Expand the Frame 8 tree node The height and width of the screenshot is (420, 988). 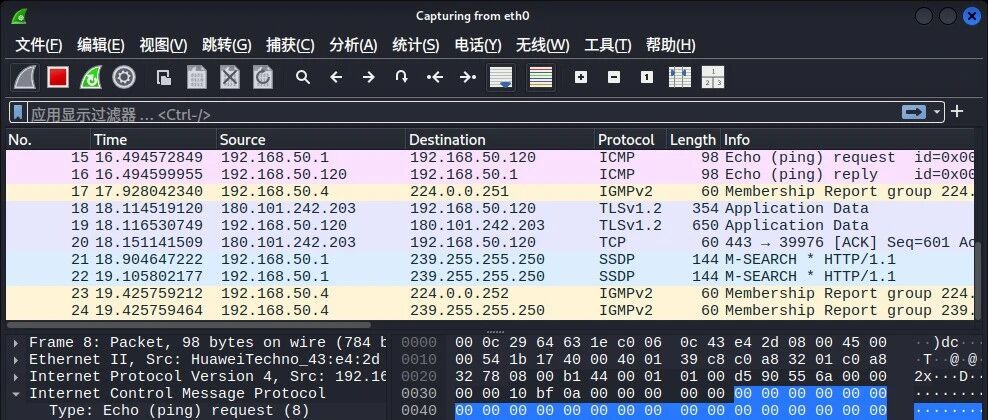15,343
